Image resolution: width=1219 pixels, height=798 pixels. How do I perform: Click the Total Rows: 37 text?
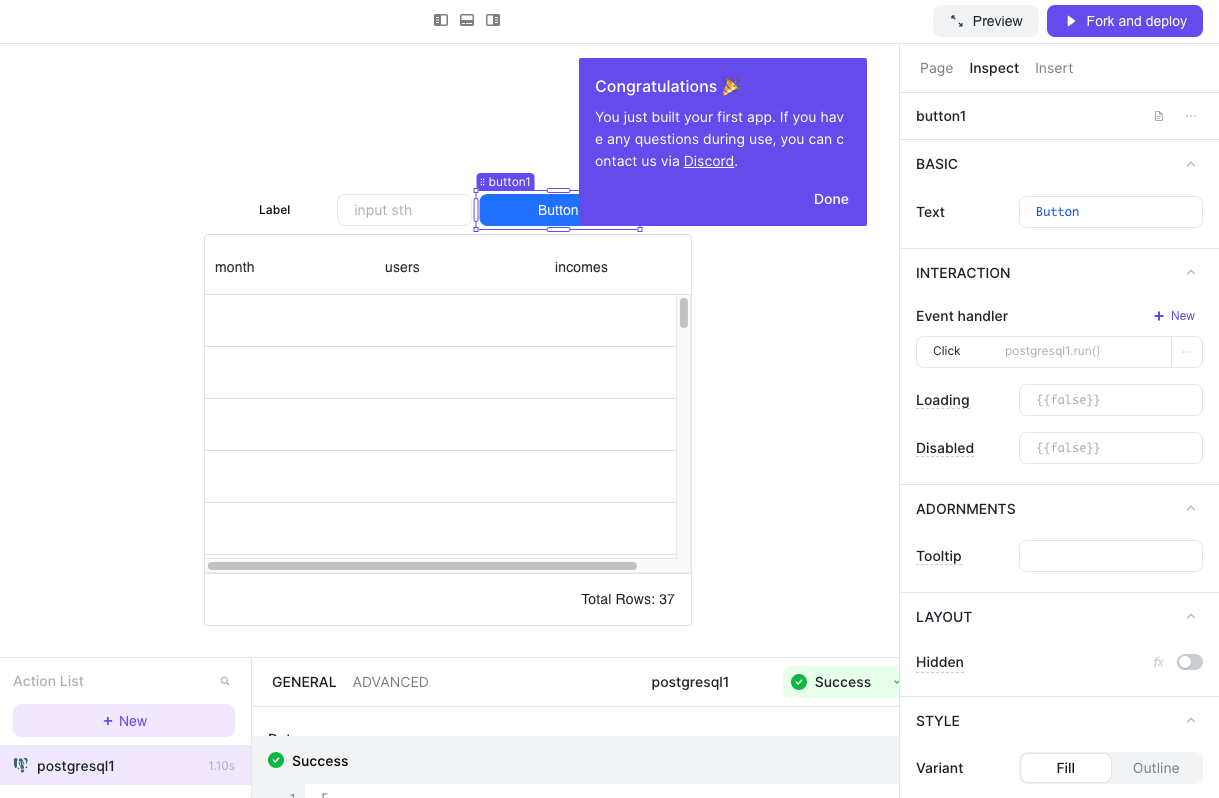[628, 599]
